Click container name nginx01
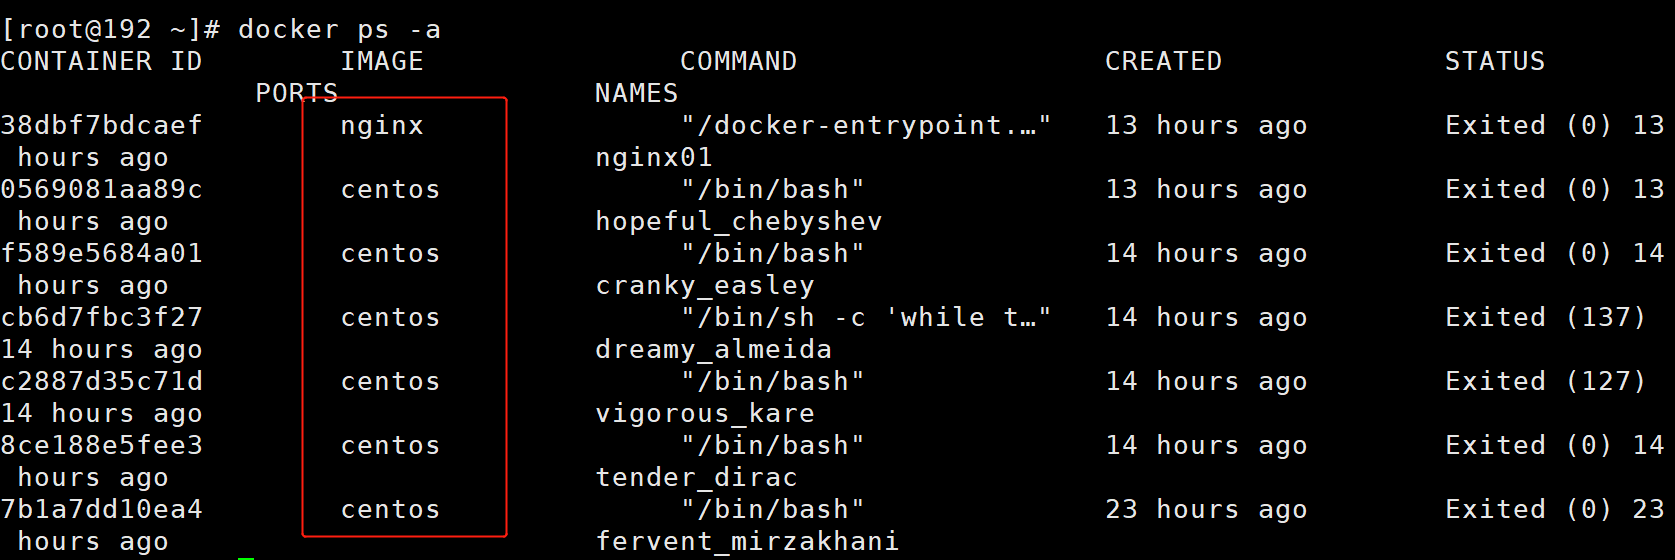This screenshot has width=1675, height=560. tap(654, 157)
